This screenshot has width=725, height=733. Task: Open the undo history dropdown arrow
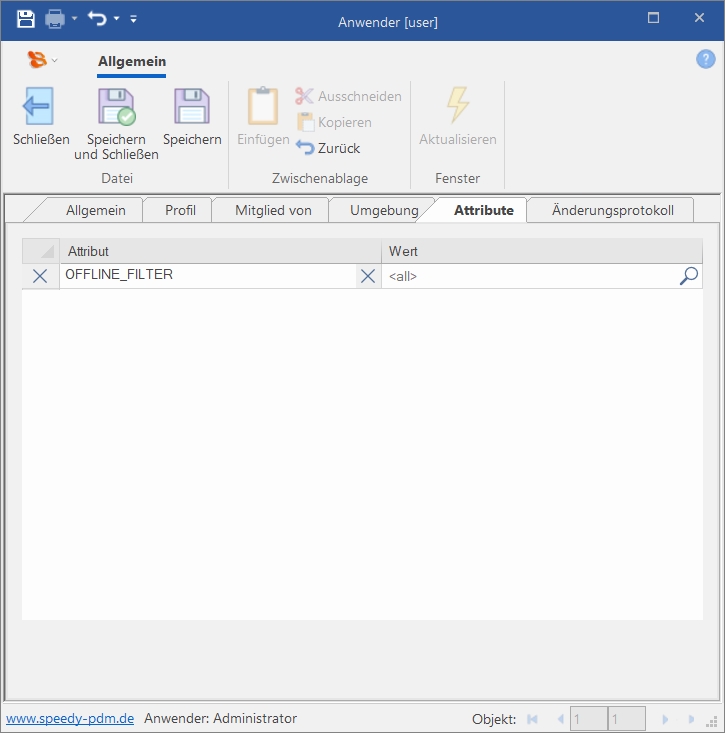click(x=116, y=19)
